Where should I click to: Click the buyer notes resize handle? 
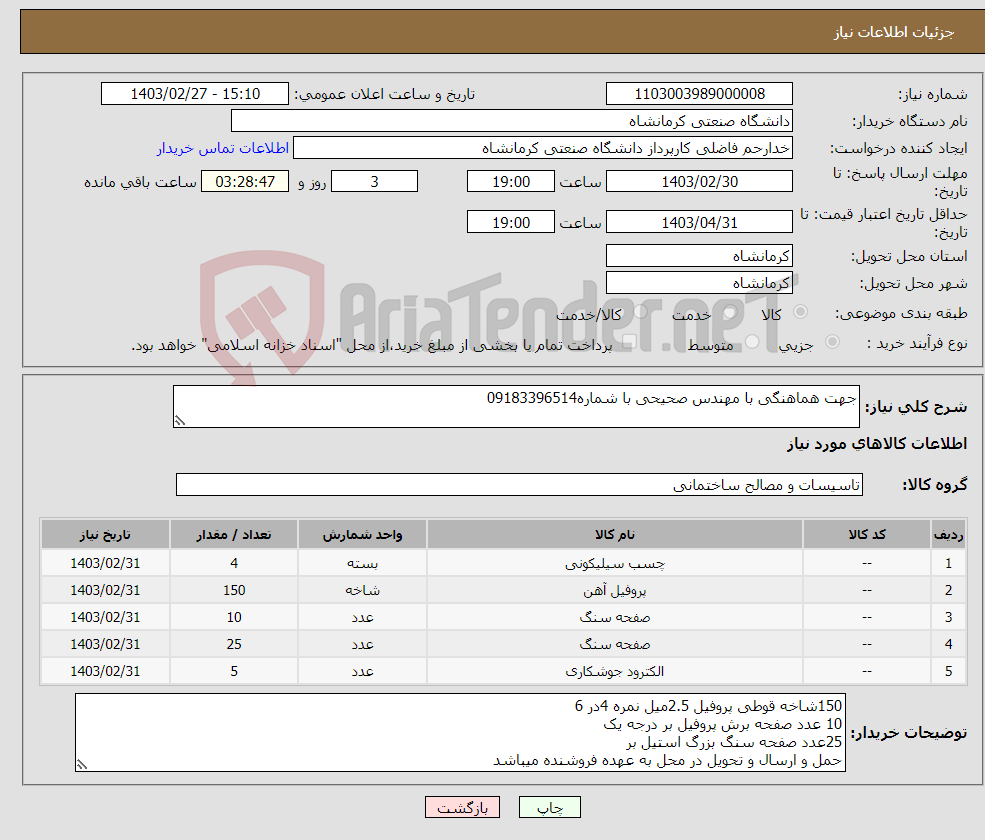tap(82, 765)
